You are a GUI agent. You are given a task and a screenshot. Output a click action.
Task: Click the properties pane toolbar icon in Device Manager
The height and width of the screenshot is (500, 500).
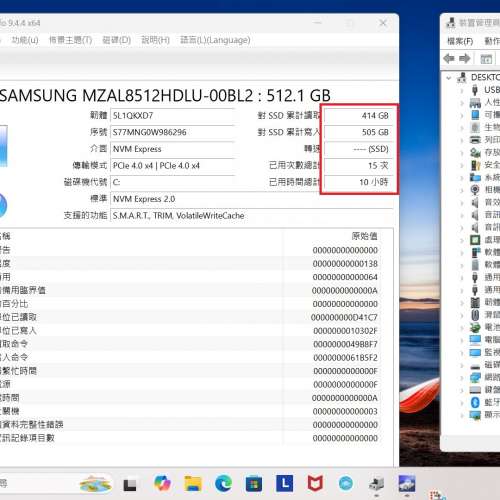point(486,59)
